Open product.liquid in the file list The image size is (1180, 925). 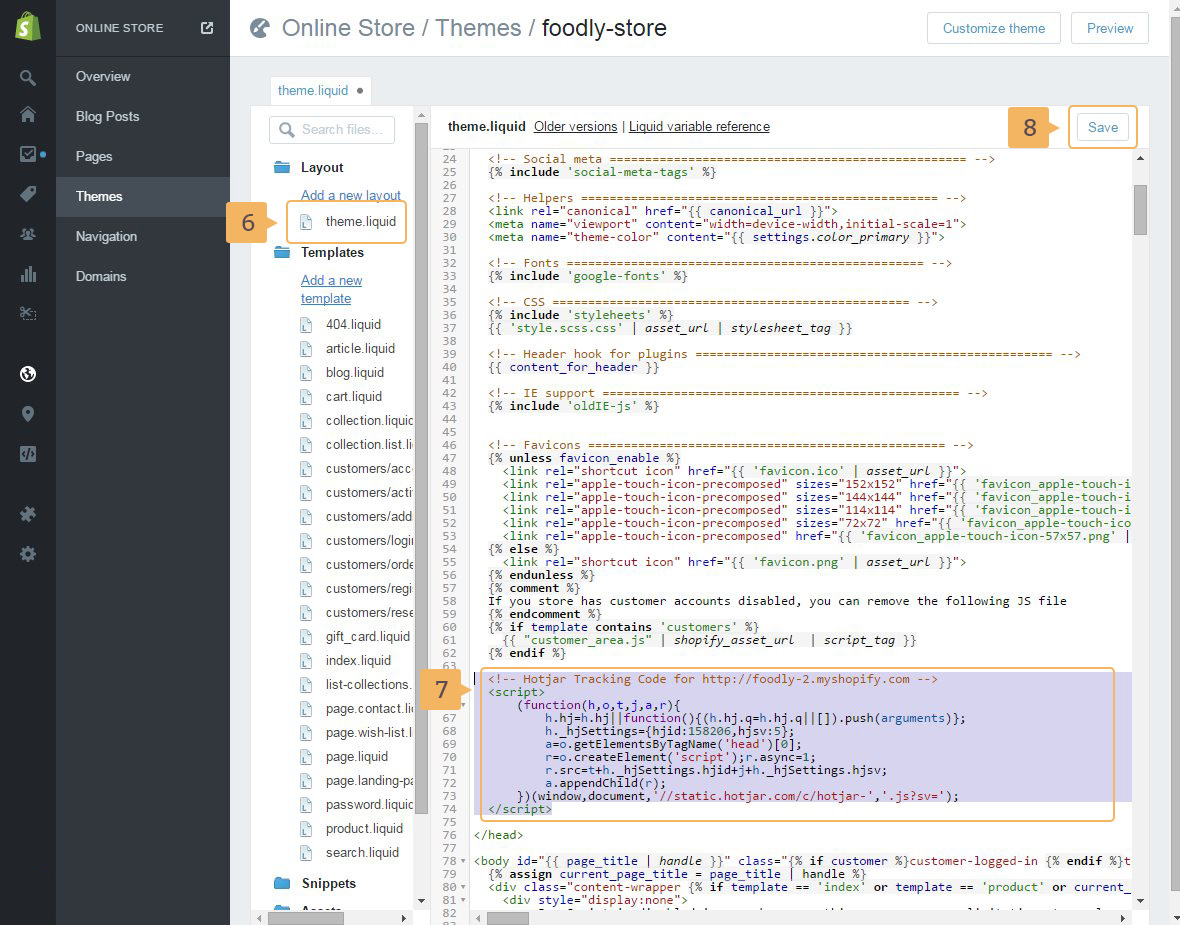tap(364, 829)
